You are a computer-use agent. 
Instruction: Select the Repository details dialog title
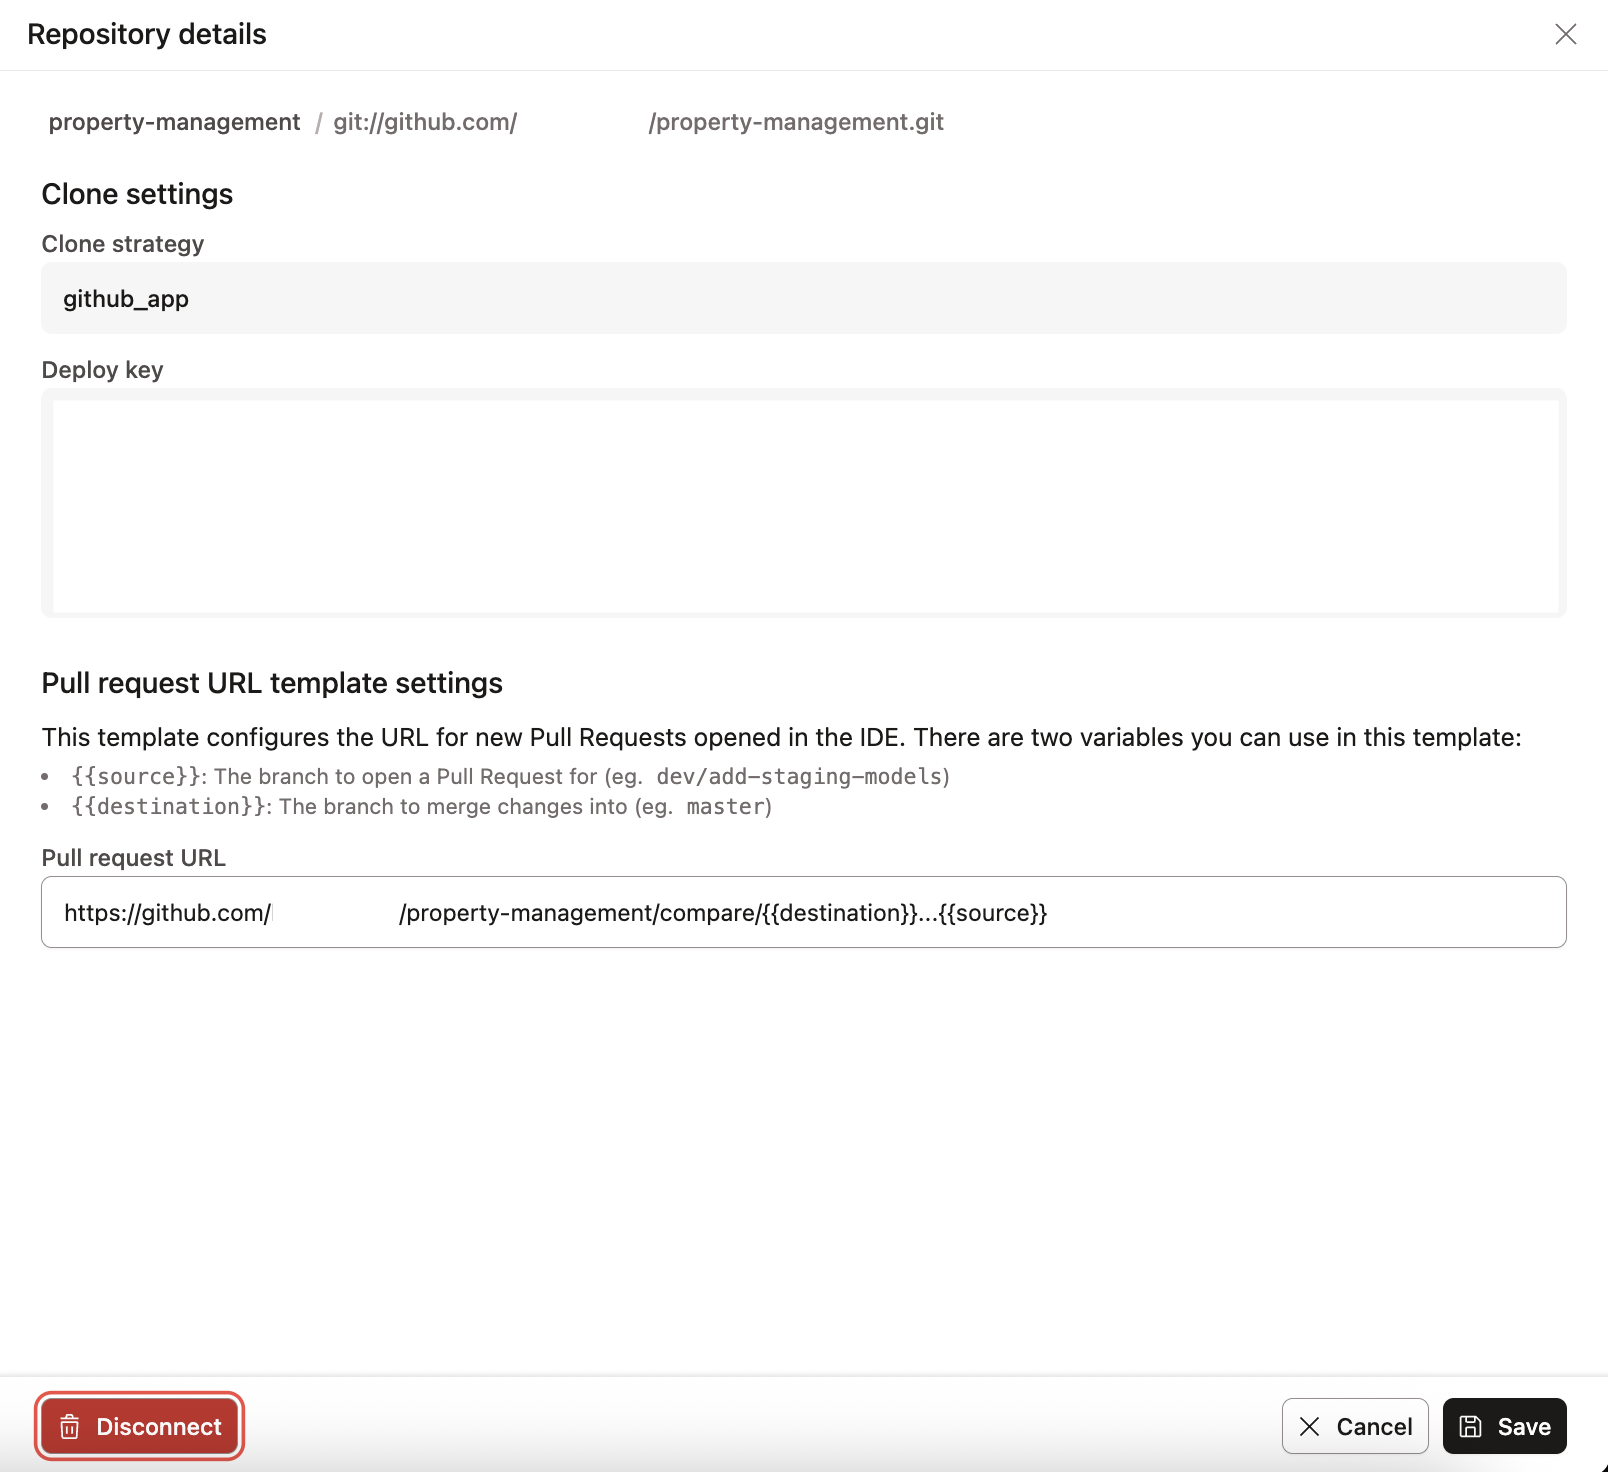(147, 33)
